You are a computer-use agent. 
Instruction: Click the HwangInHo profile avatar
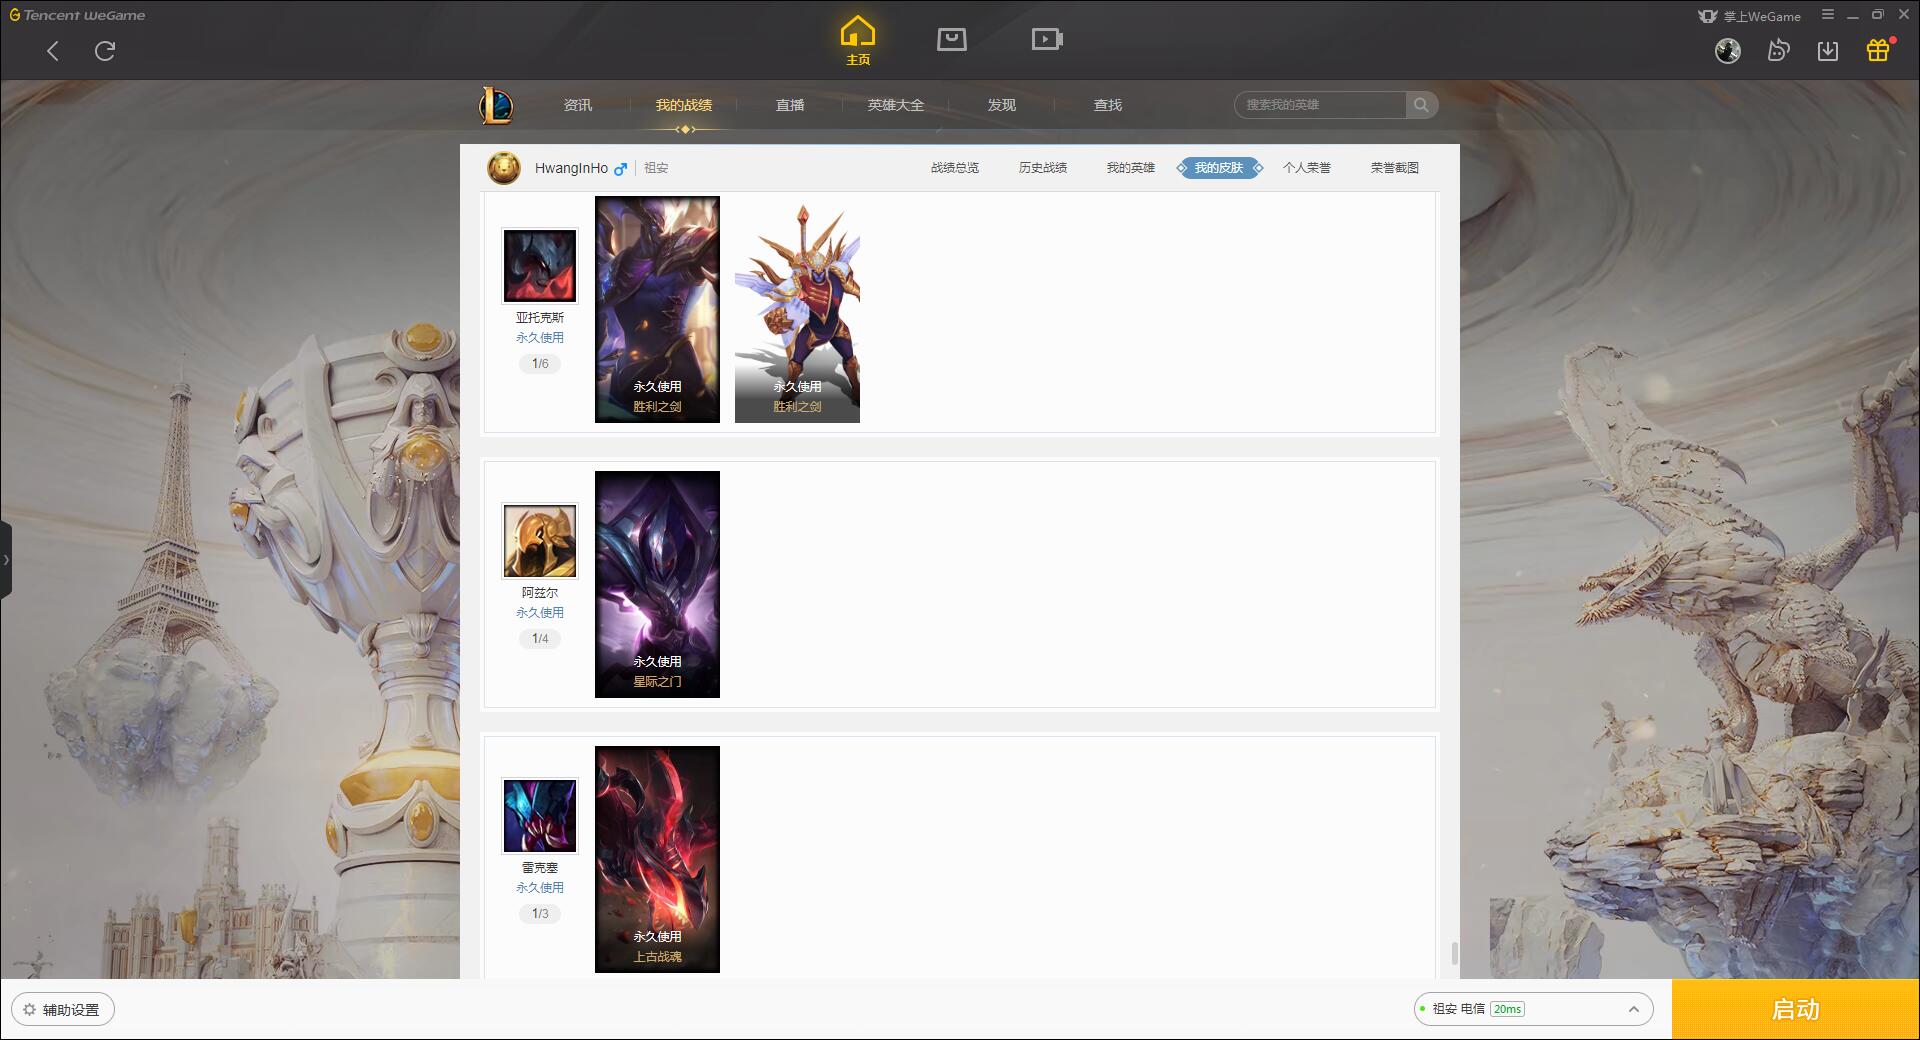[x=504, y=168]
